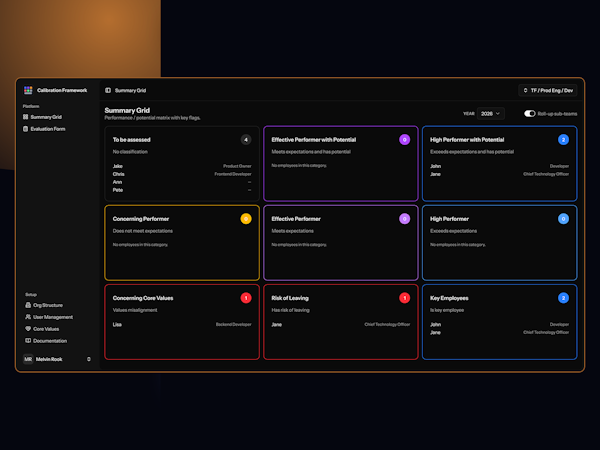Select John in Key Employees
This screenshot has height=450, width=600.
435,324
